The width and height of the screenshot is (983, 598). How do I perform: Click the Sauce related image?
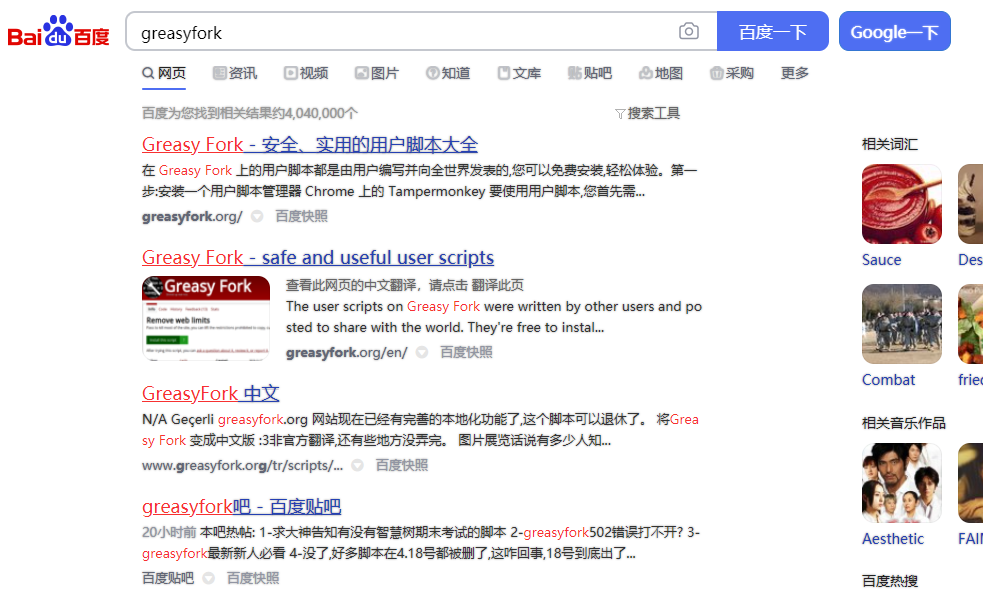pos(902,204)
